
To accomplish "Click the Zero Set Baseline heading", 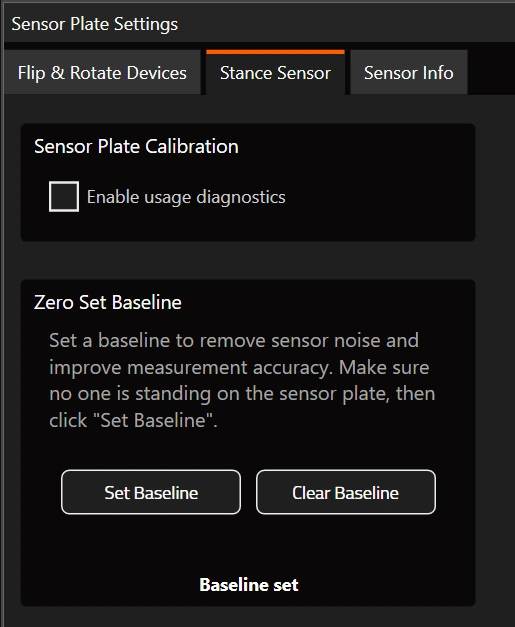I will point(108,302).
